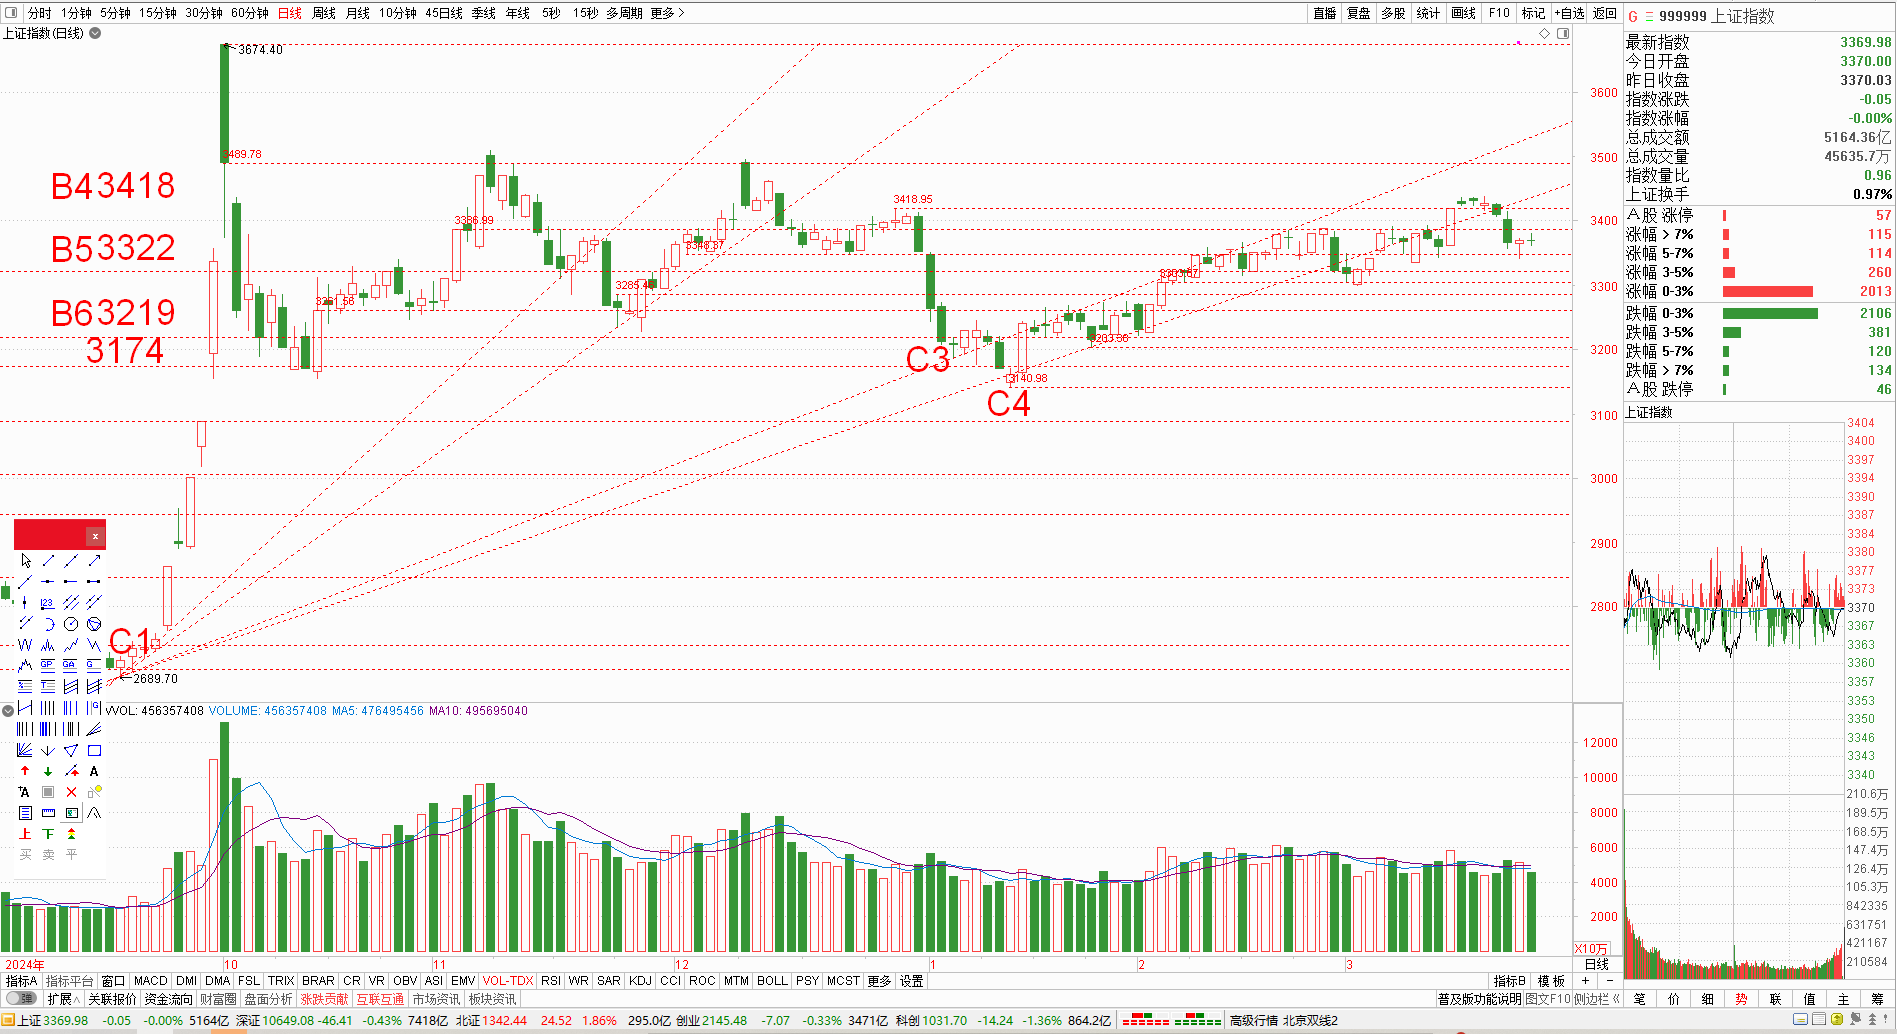
Task: Pick the rectangle drawing tool
Action: tap(94, 751)
